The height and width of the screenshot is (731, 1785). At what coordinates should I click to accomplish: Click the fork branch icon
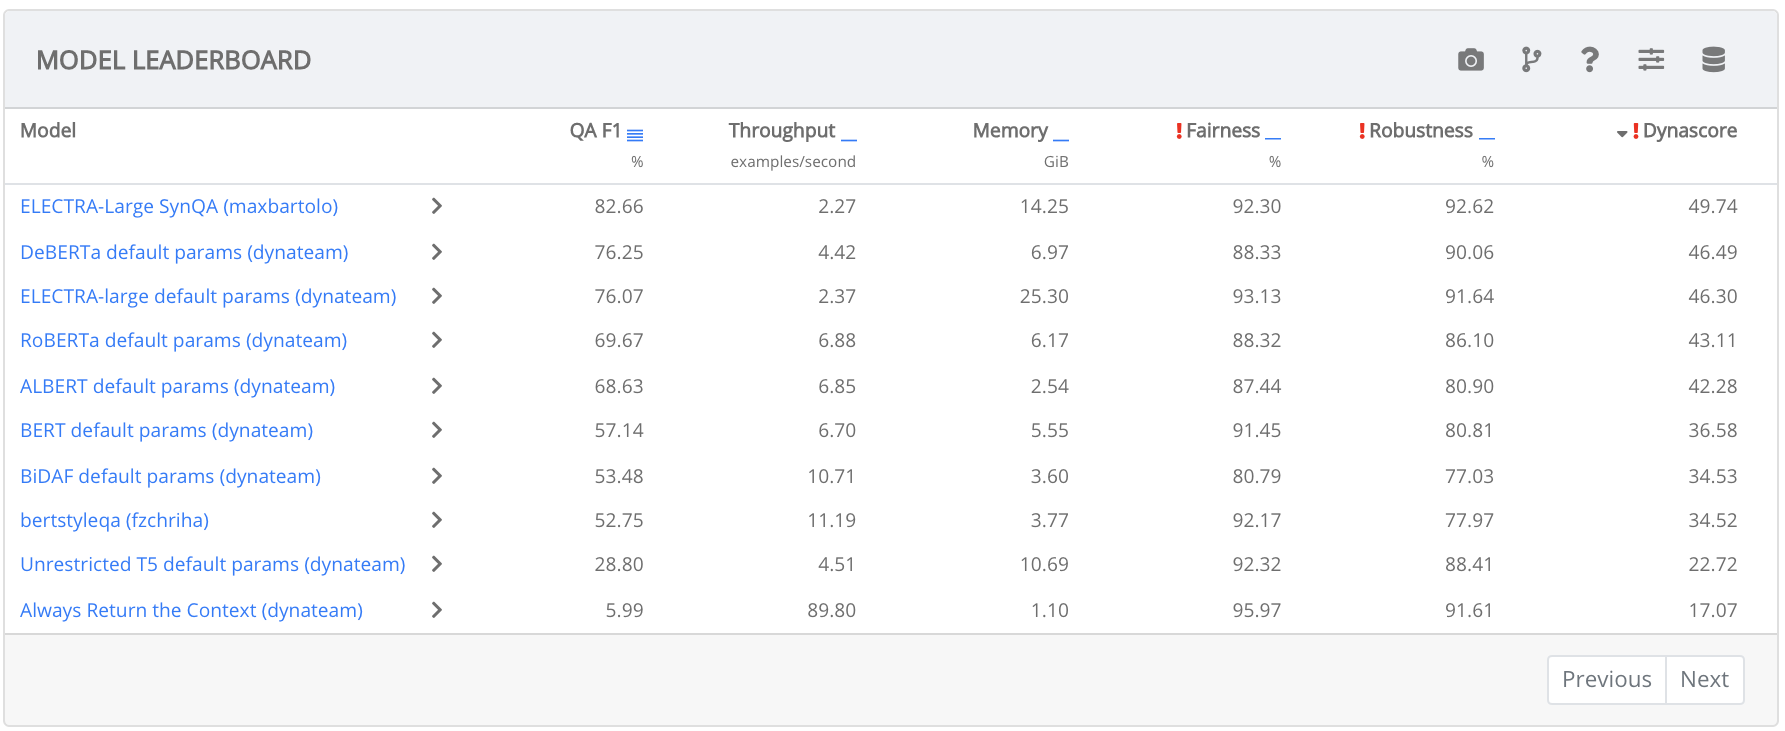point(1530,60)
